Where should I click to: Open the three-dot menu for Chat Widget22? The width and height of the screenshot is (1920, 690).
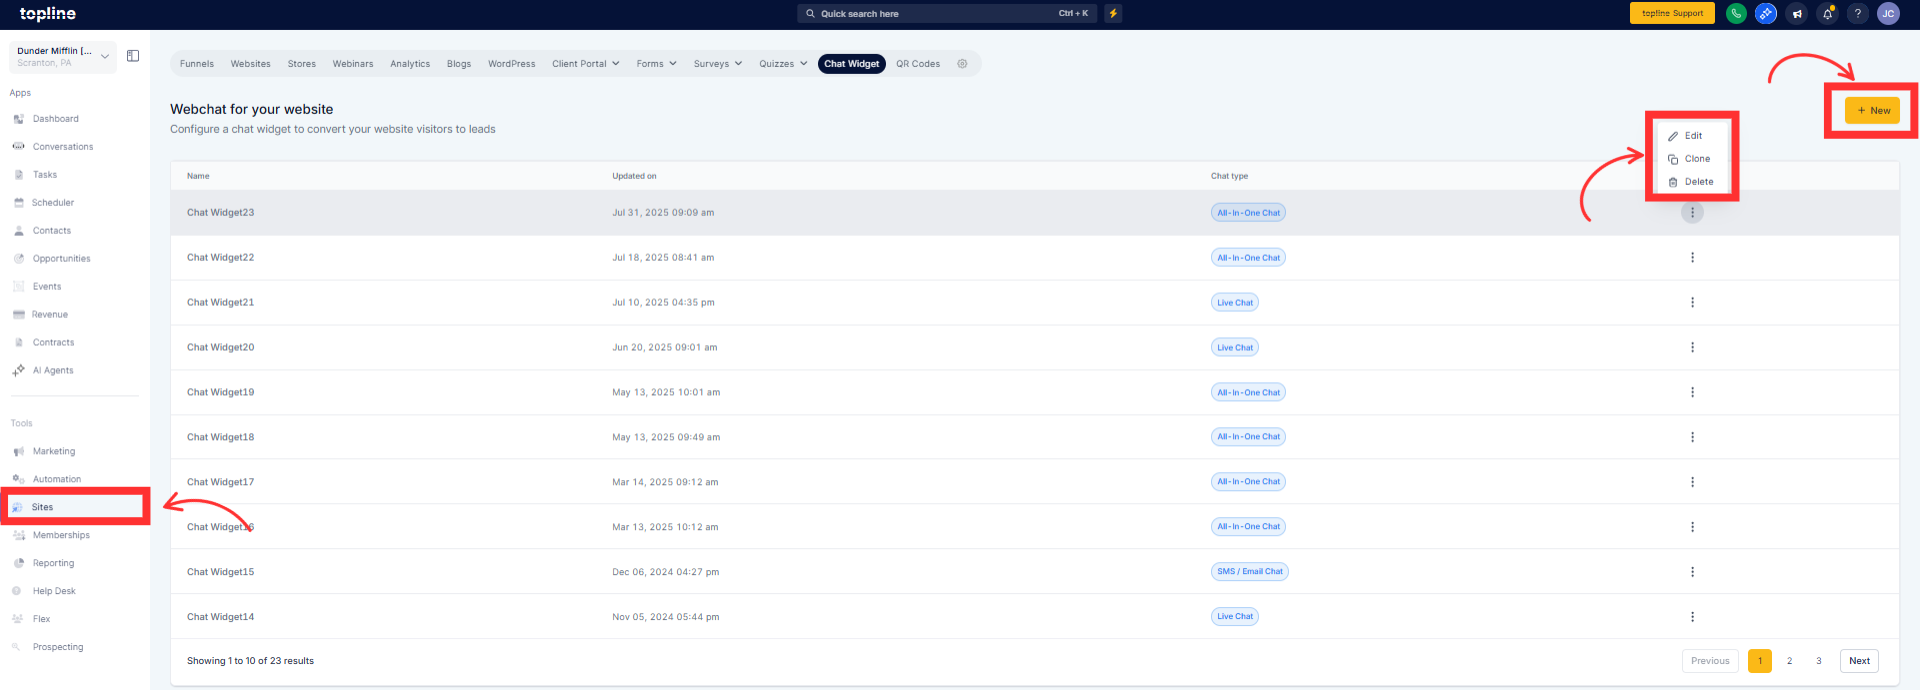tap(1692, 258)
